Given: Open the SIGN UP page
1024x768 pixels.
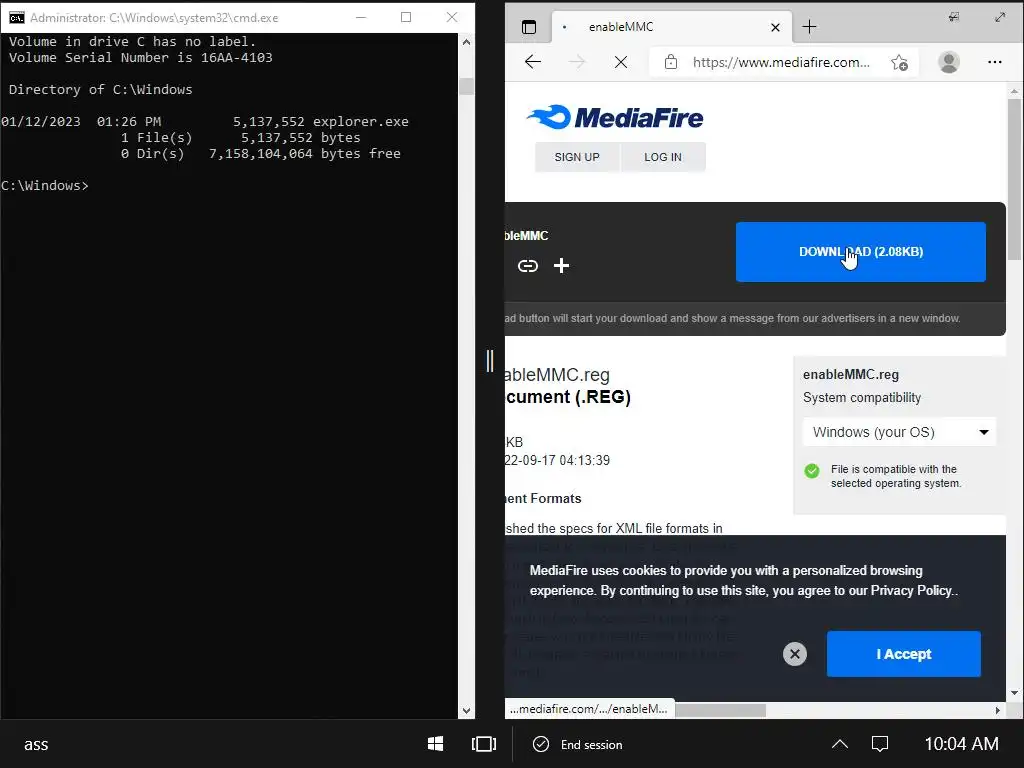Looking at the screenshot, I should click(x=577, y=157).
